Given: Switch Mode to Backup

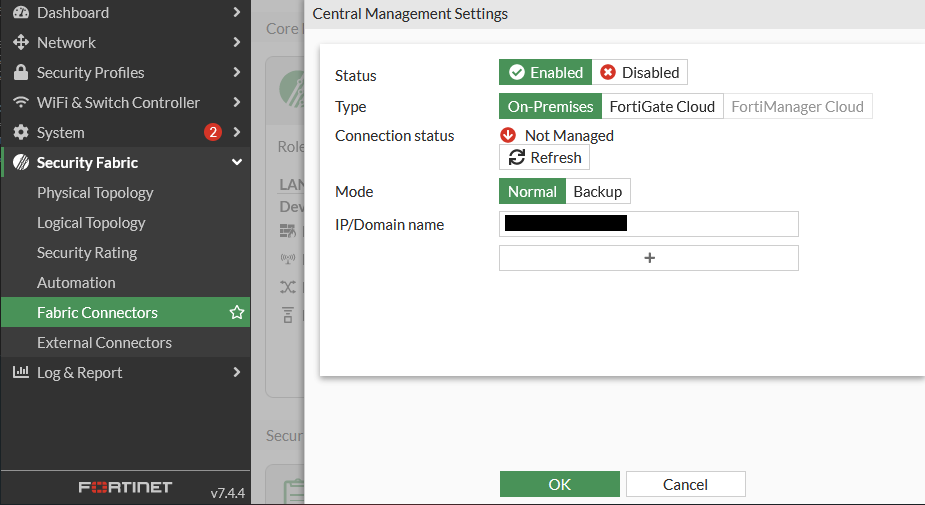Looking at the screenshot, I should (598, 192).
